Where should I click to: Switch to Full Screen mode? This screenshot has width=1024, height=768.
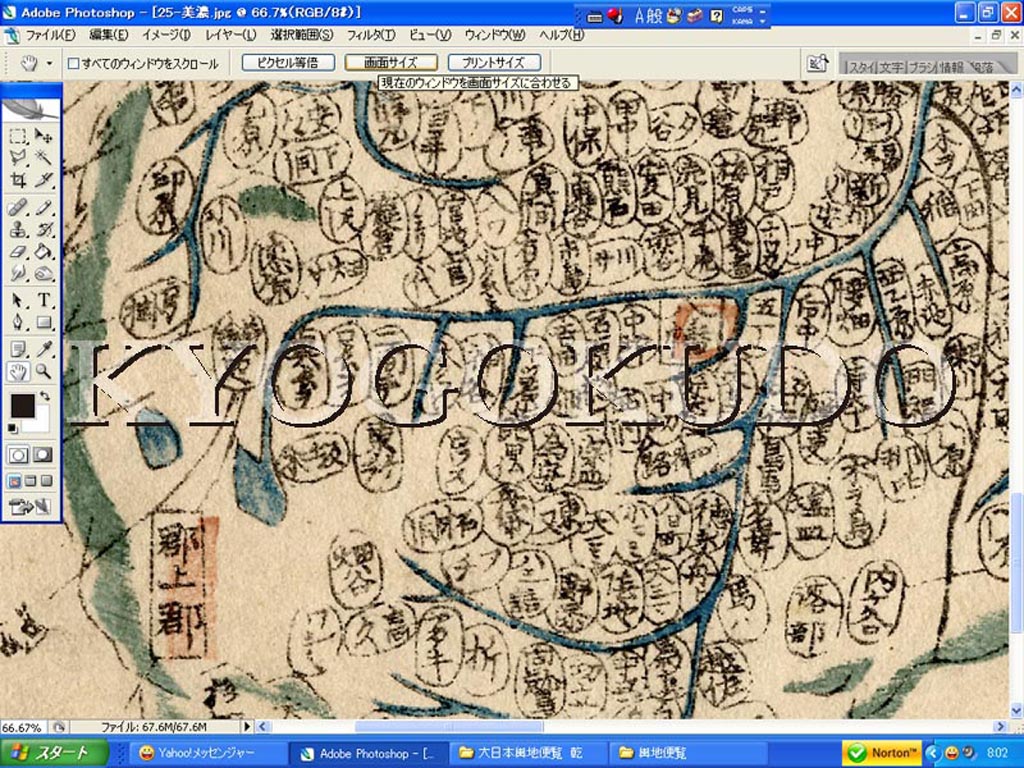46,481
